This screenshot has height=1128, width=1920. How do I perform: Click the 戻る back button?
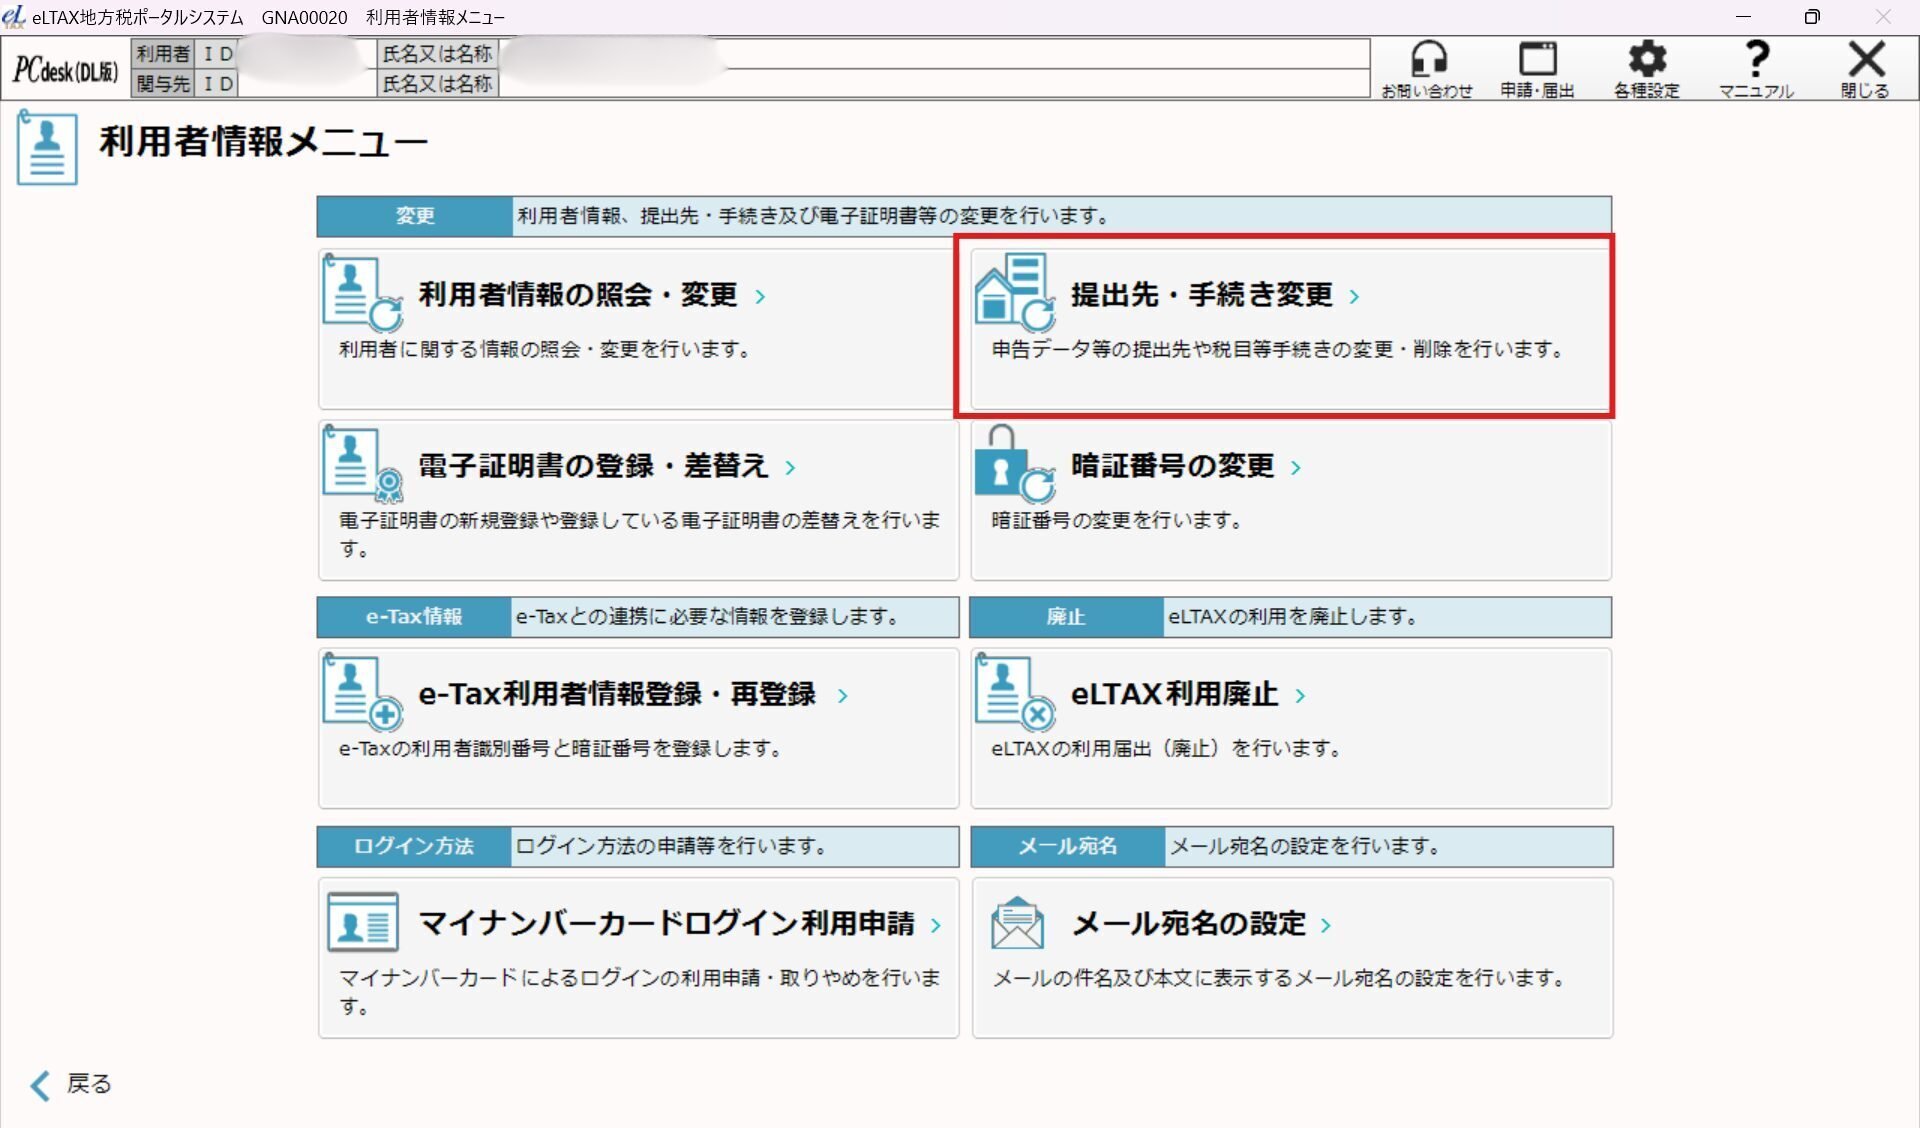(68, 1084)
